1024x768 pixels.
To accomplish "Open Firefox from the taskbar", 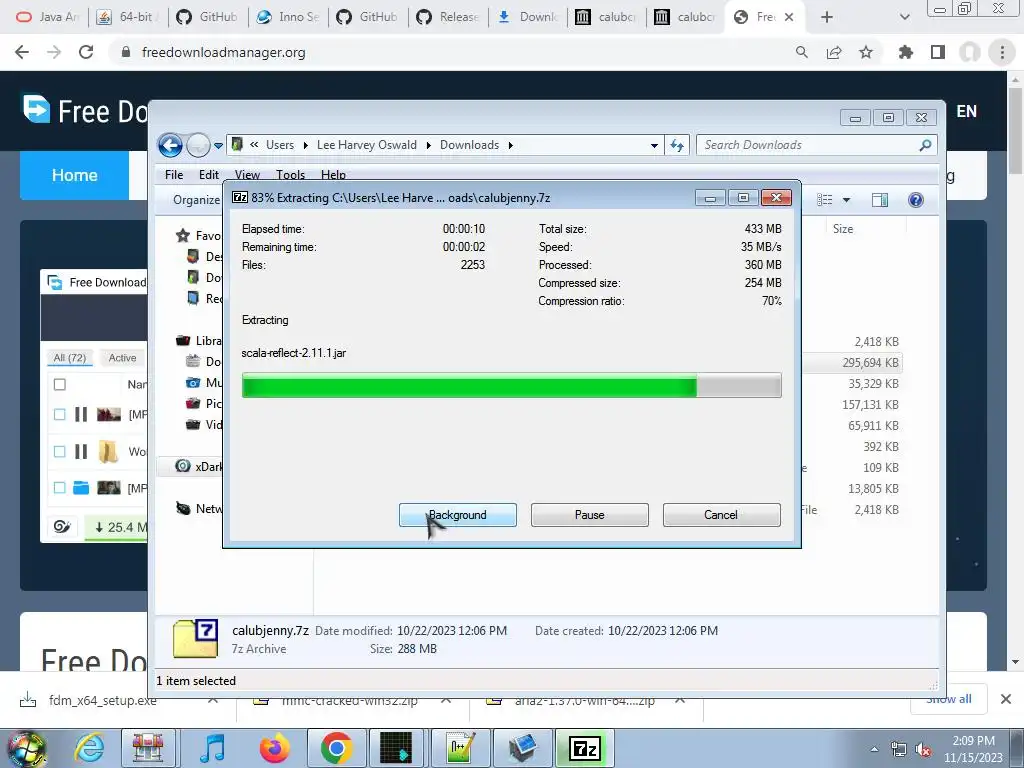I will (x=275, y=748).
